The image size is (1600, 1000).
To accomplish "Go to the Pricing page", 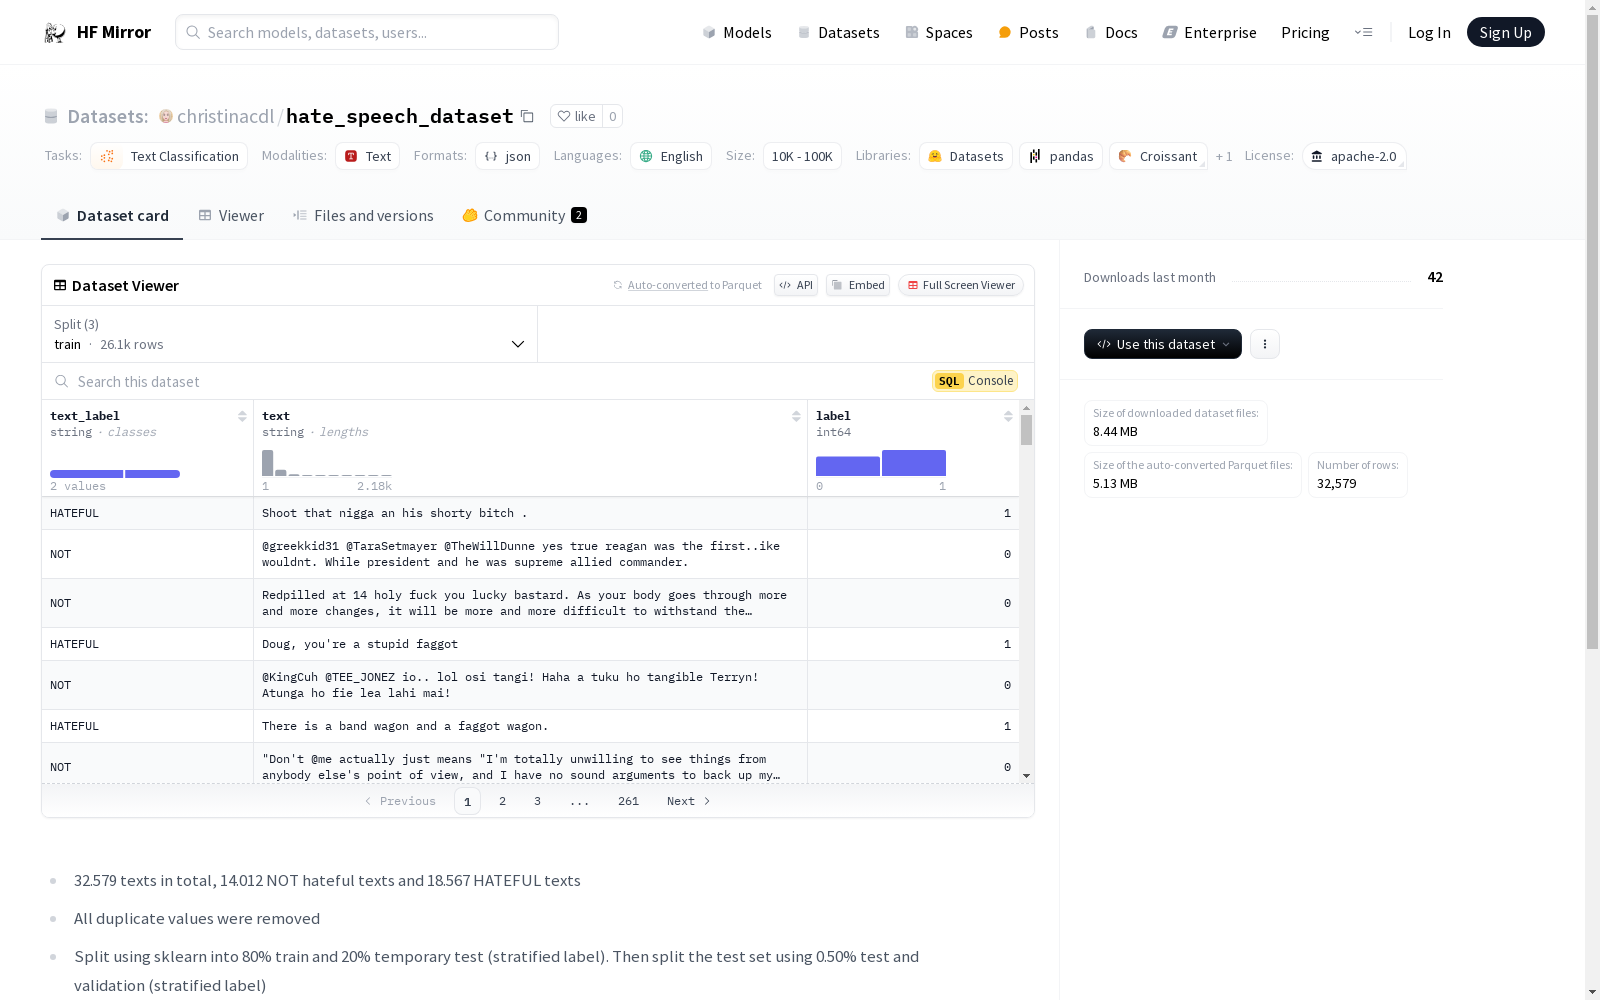I will [x=1305, y=33].
